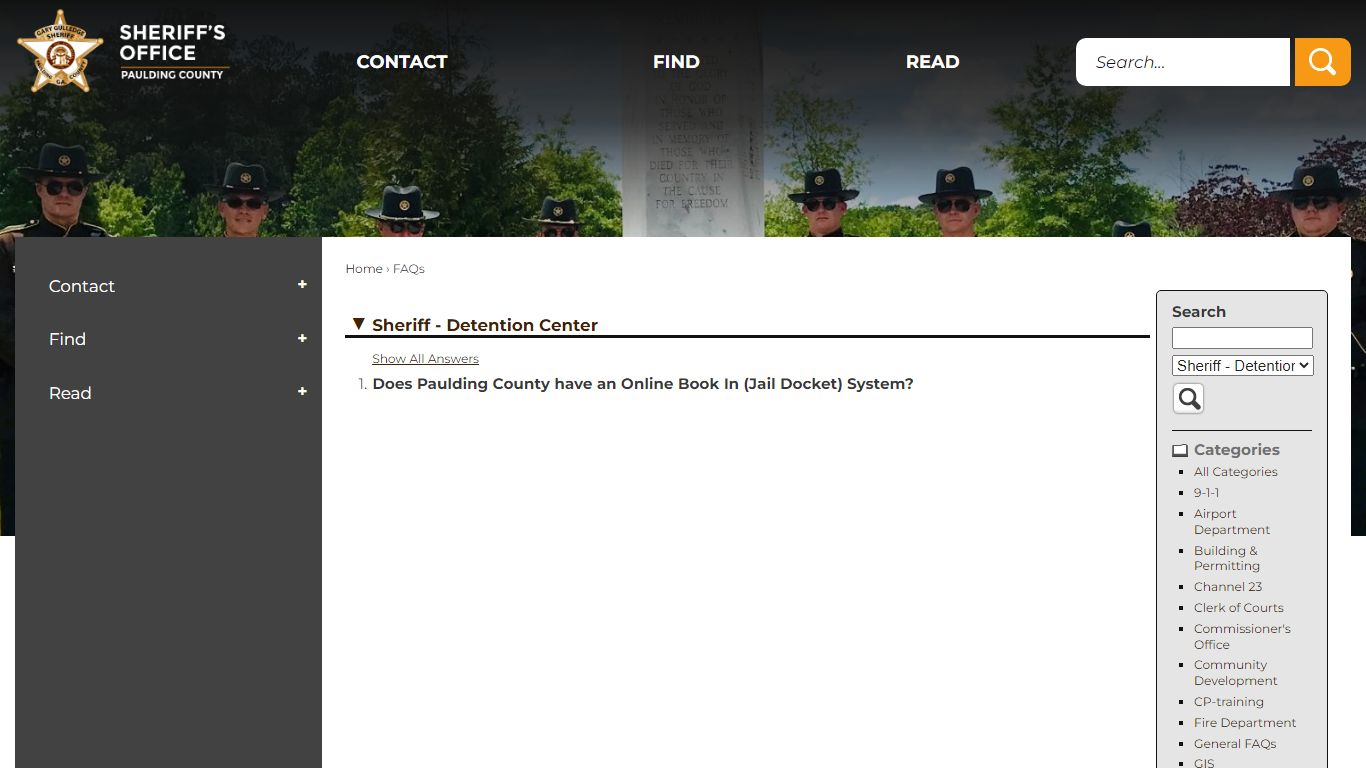Screen dimensions: 1366x768
Task: Select Find in the sidebar
Action: coord(67,339)
